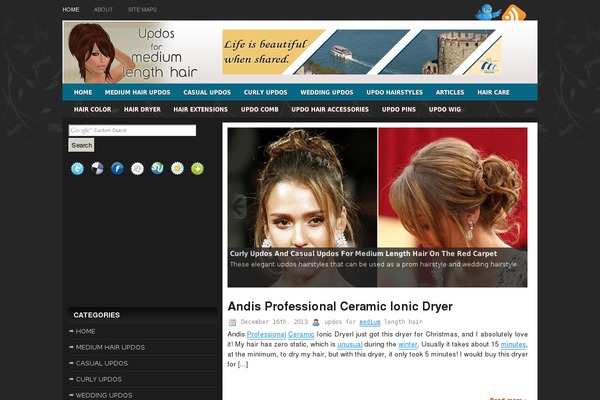Open the orange RSS feed icon
600x400 pixels.
tap(514, 13)
